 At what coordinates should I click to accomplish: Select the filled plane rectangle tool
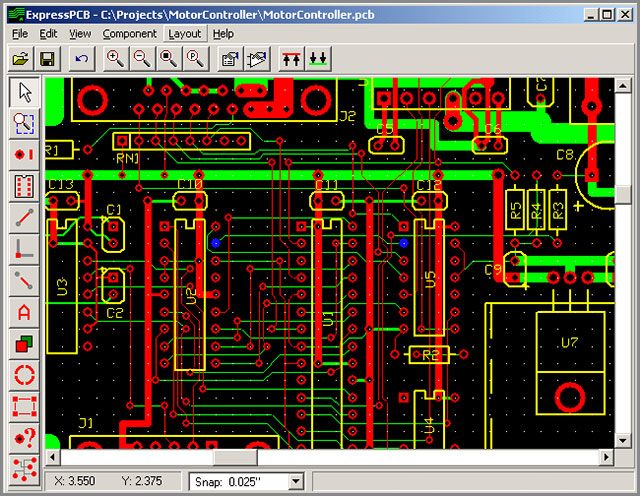(24, 344)
